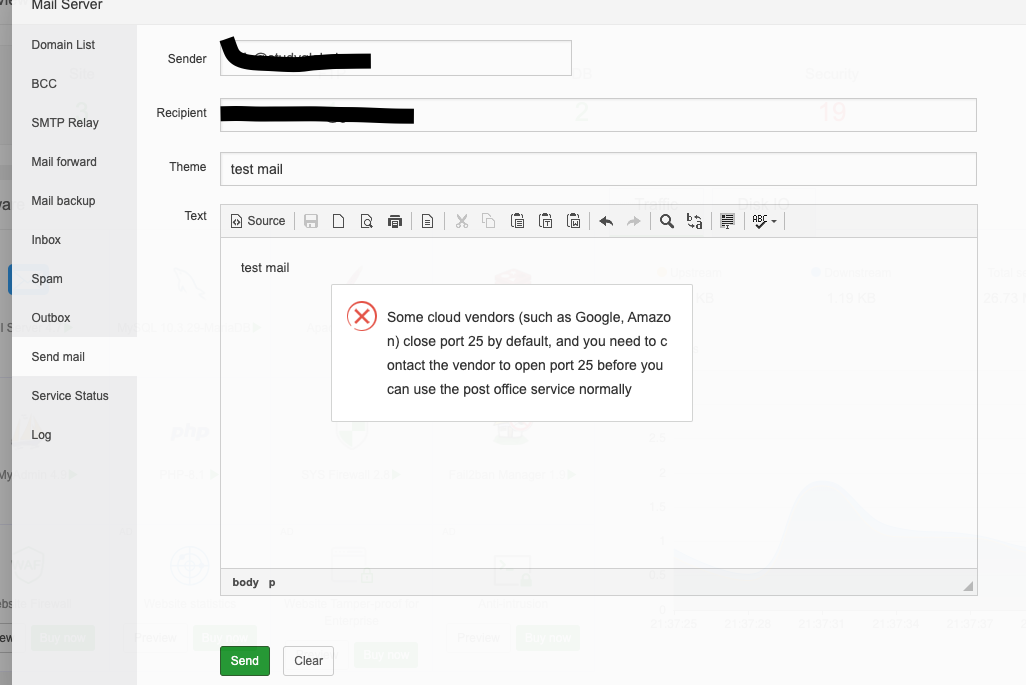Click the Paste as plain text icon
This screenshot has height=685, width=1026.
pyautogui.click(x=546, y=221)
